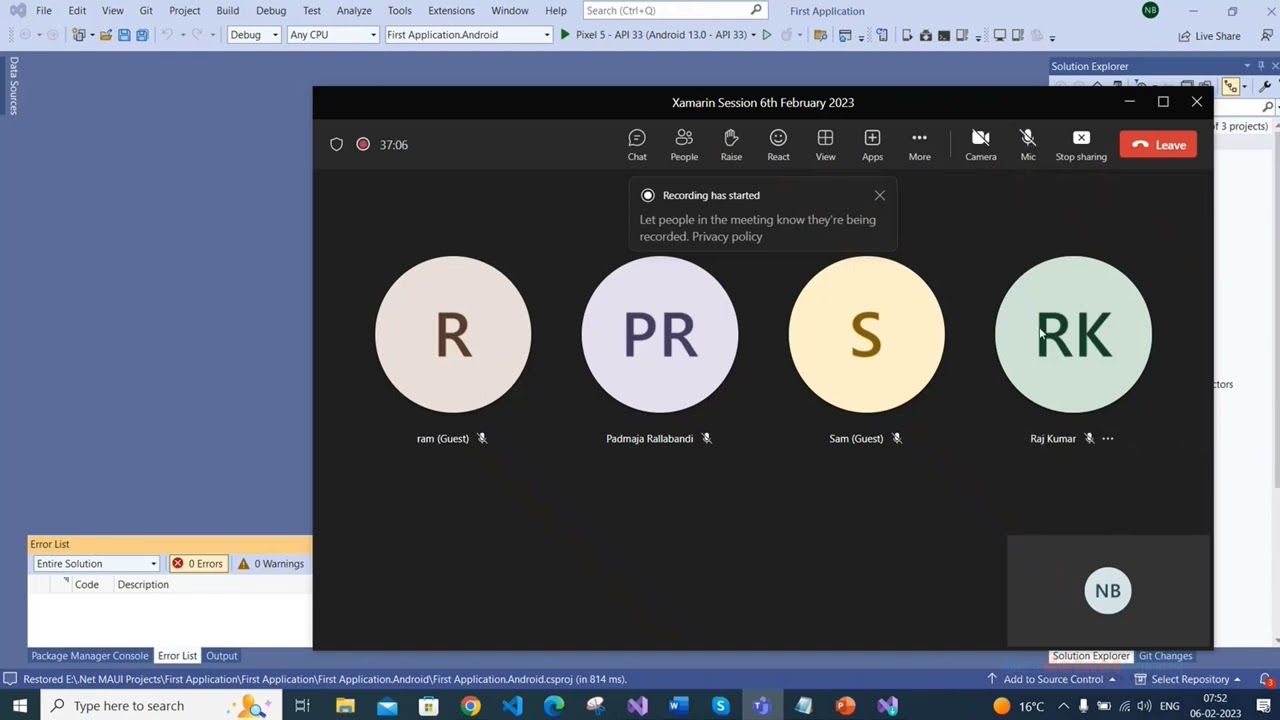Open Google Chrome from the taskbar
The image size is (1280, 720).
pos(470,706)
